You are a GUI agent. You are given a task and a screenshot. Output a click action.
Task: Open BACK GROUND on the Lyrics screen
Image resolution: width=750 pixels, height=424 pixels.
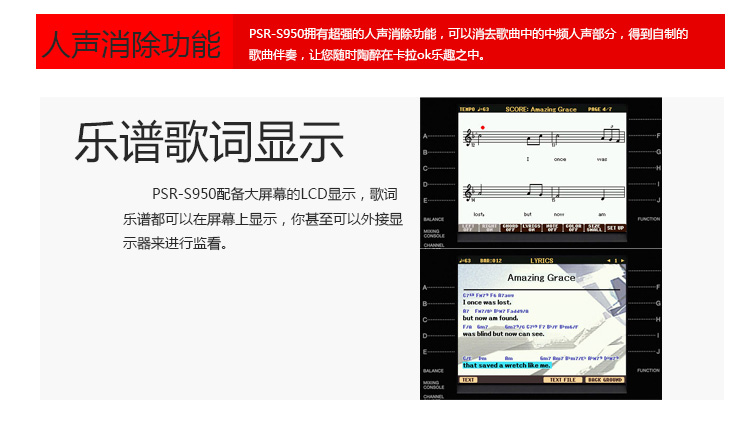[605, 379]
